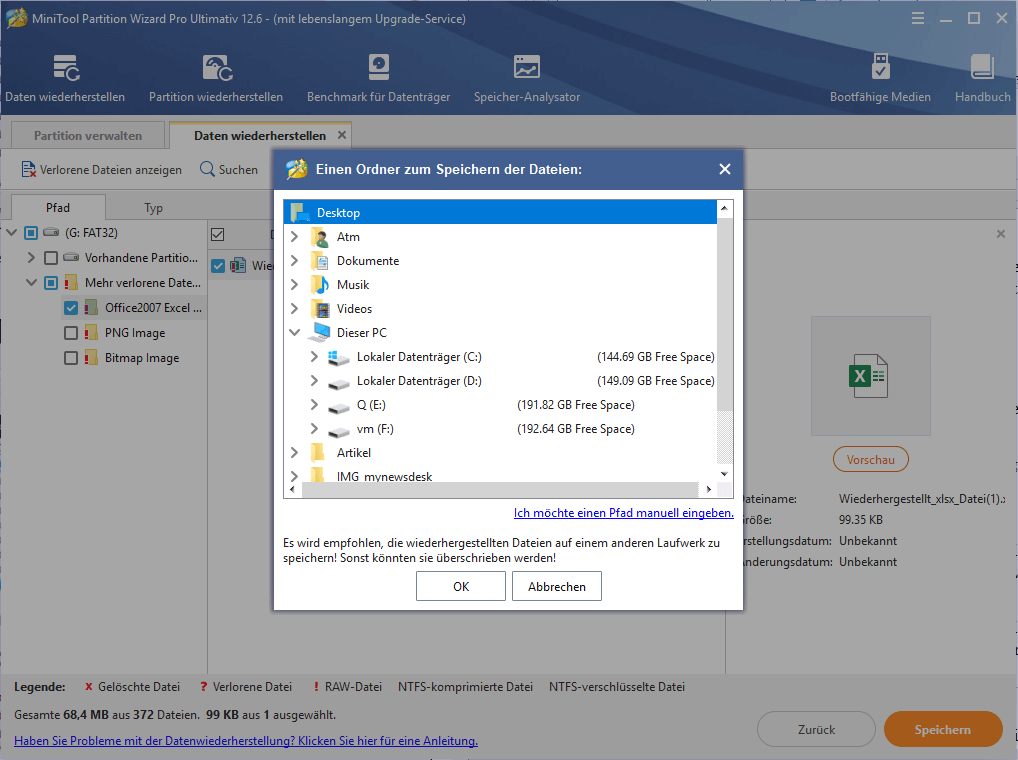Expand the Atm folder chevron
This screenshot has height=760, width=1018.
pyautogui.click(x=295, y=237)
